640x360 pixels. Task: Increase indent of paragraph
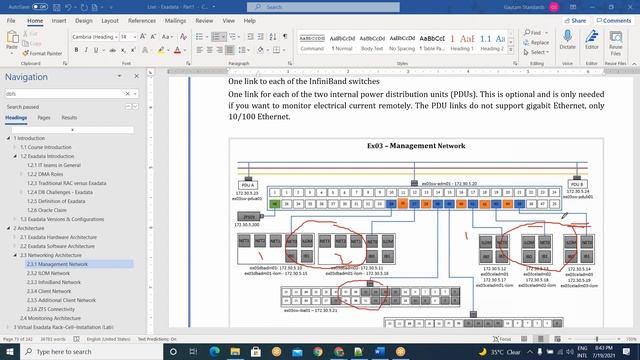point(260,37)
